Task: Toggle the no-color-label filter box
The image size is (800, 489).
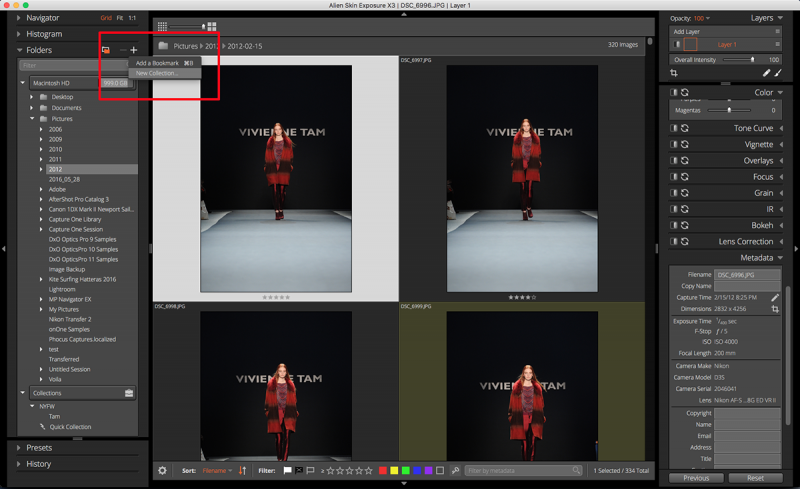Action: (440, 471)
